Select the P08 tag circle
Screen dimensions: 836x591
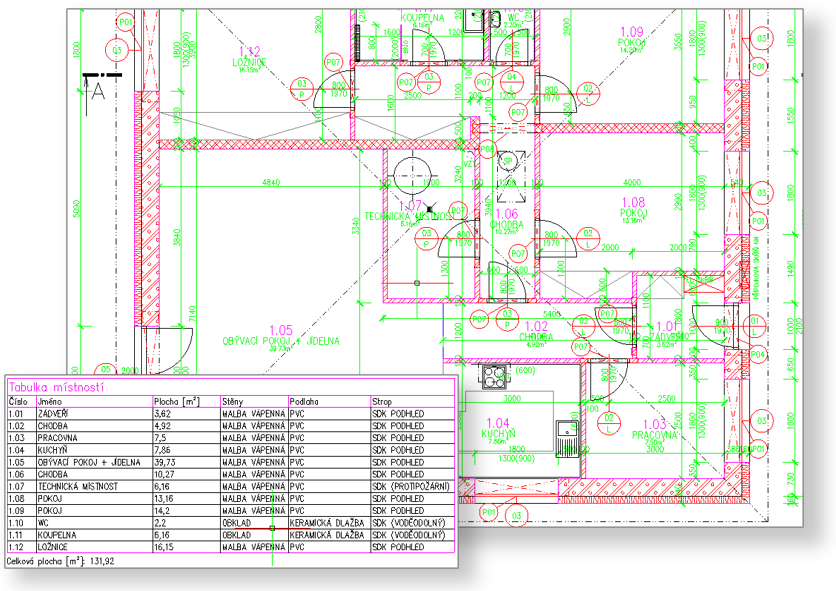(488, 149)
